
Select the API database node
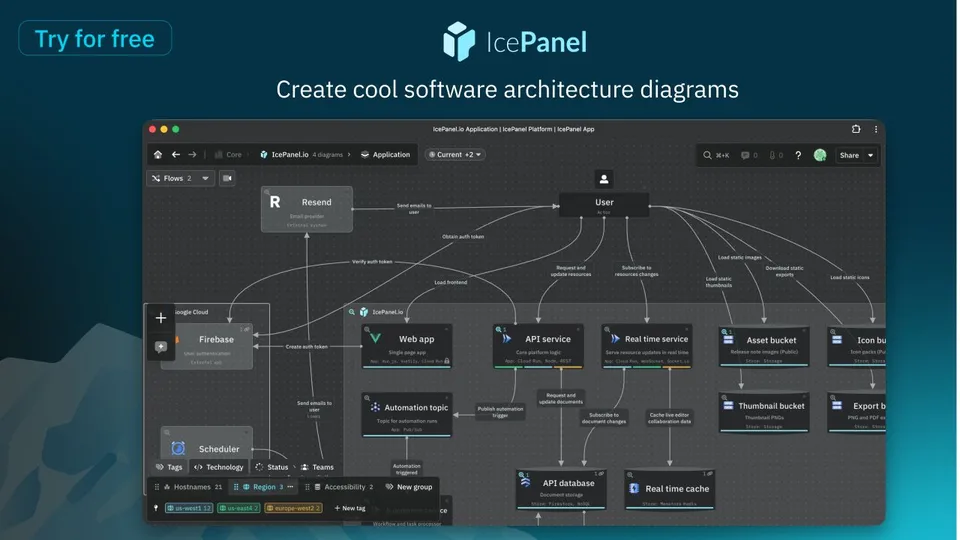tap(561, 489)
